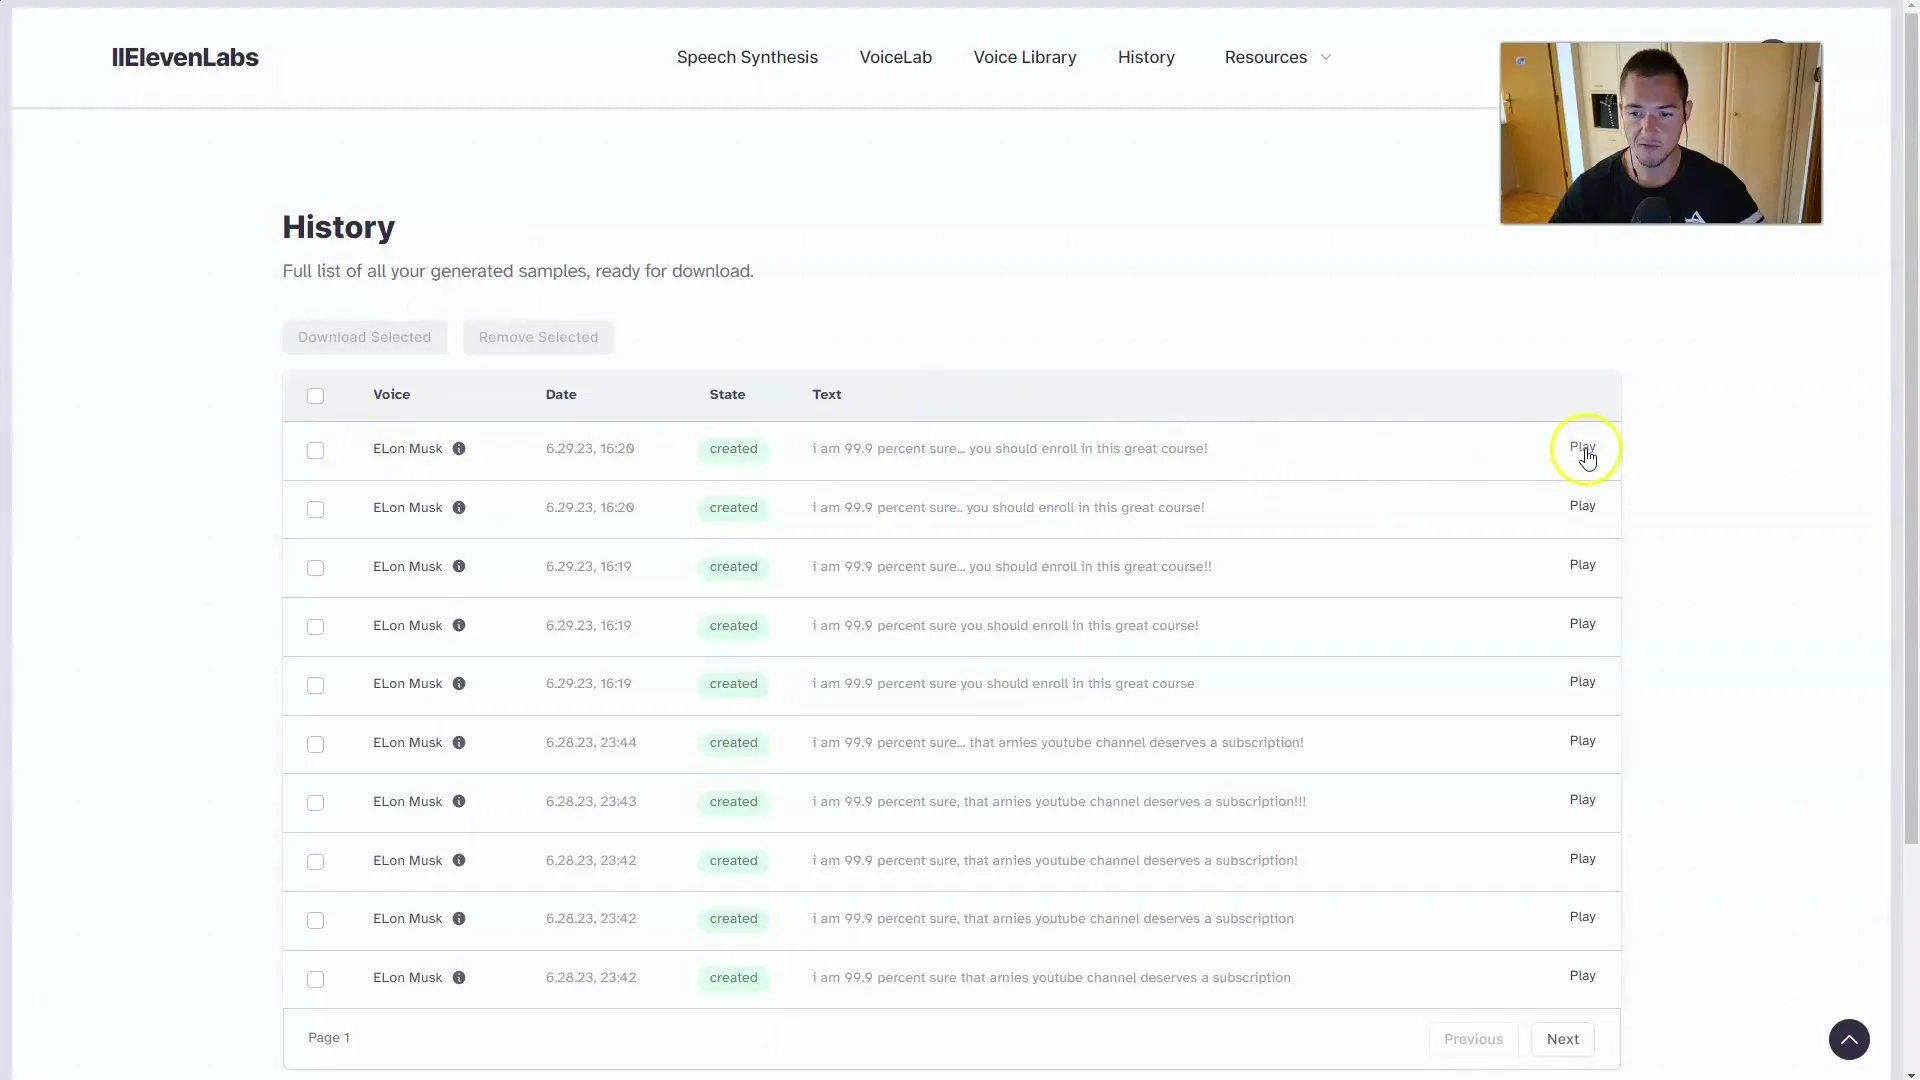
Task: Toggle select all rows checkbox
Action: click(315, 394)
